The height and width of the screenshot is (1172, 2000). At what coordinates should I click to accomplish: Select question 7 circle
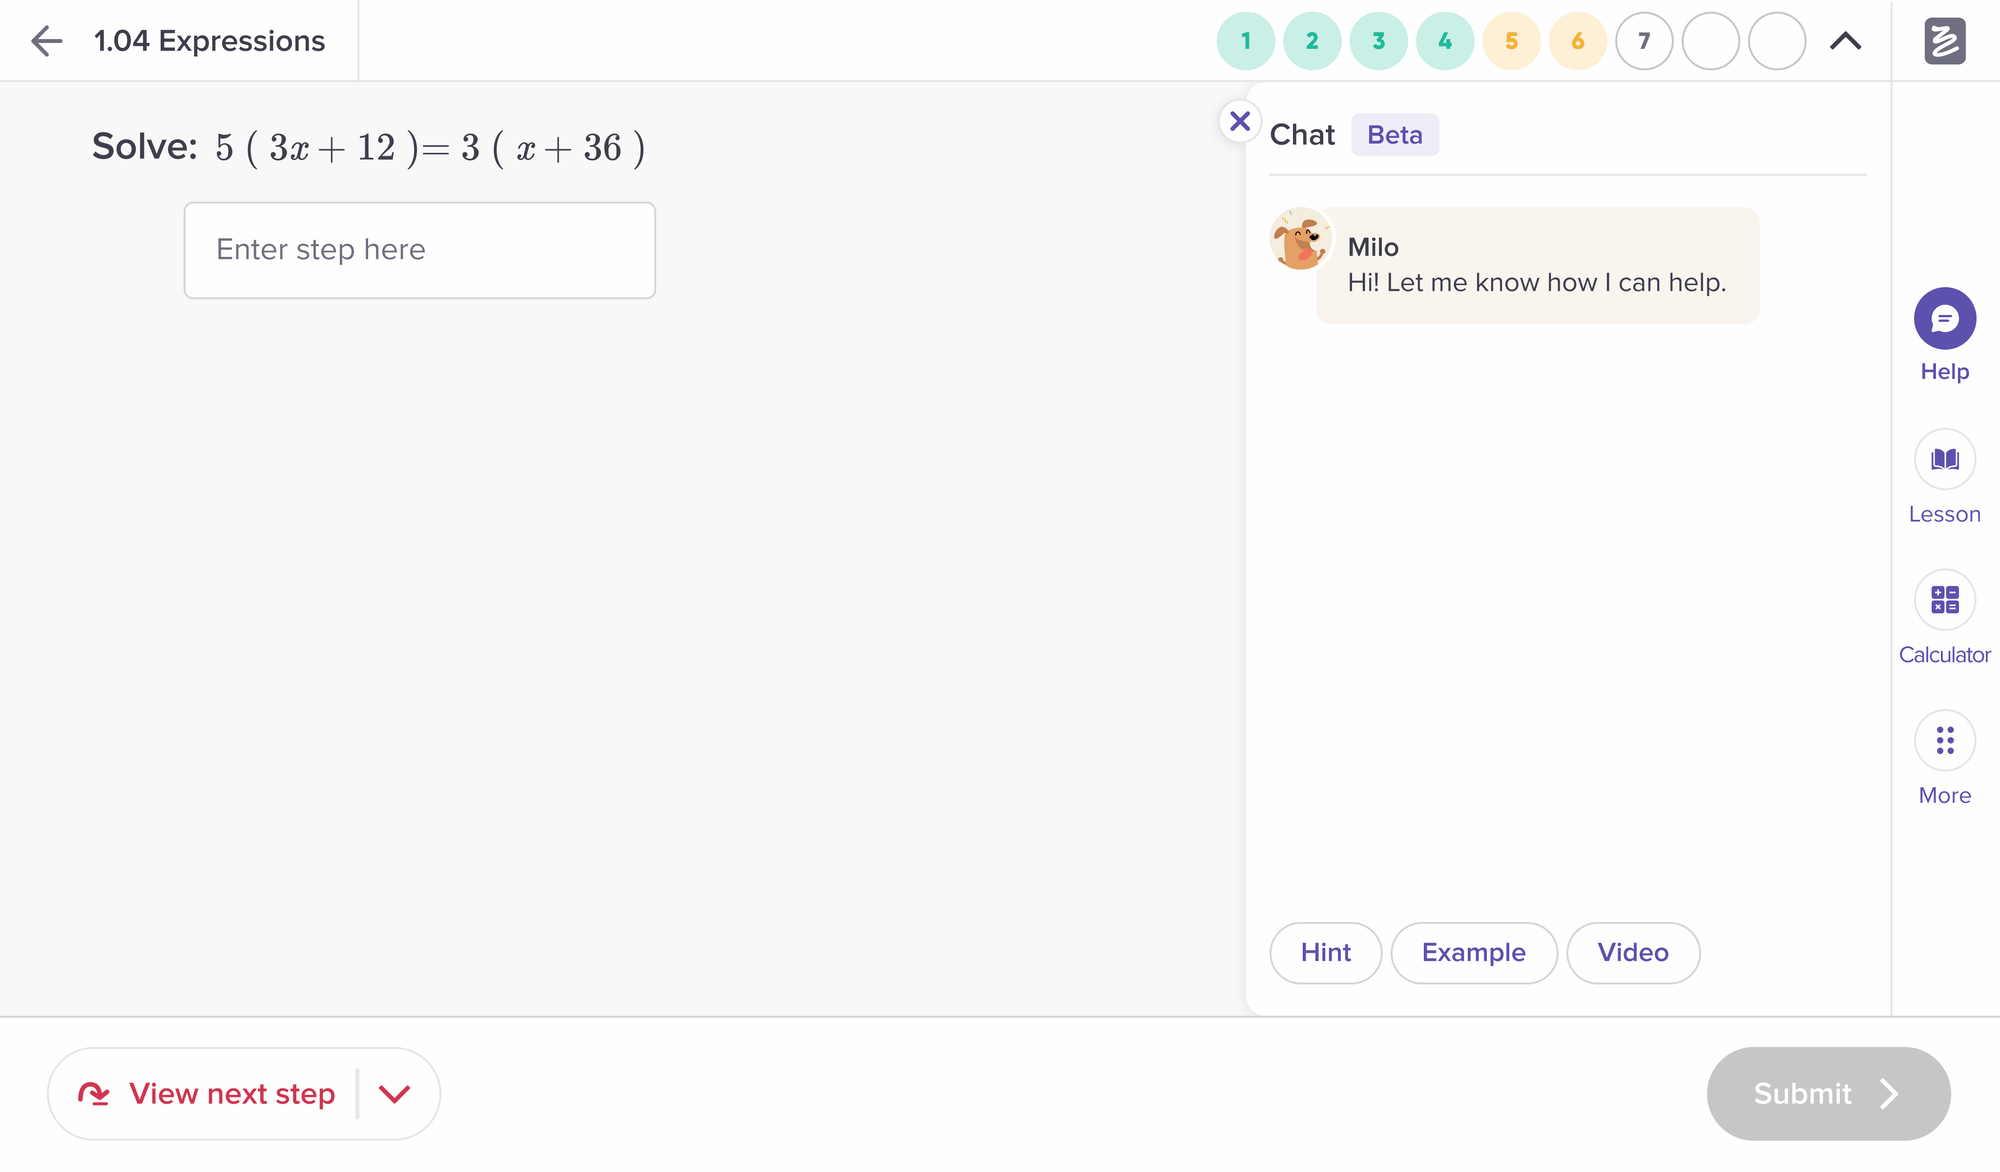pyautogui.click(x=1644, y=41)
